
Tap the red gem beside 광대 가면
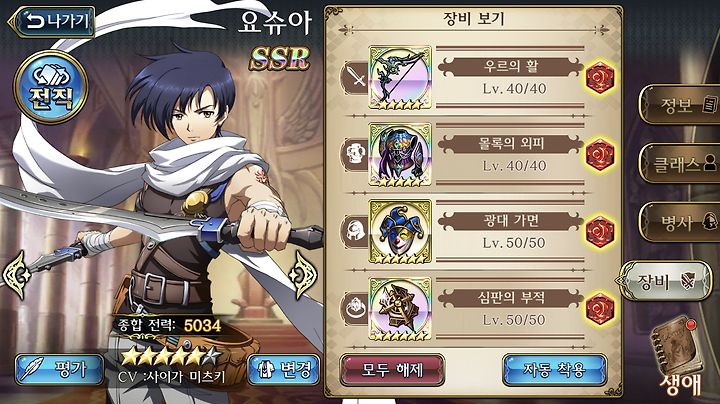click(x=600, y=232)
